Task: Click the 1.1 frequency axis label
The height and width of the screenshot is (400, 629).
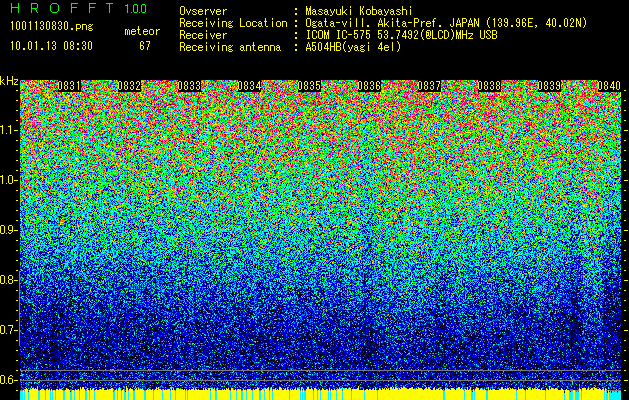Action: tap(8, 130)
